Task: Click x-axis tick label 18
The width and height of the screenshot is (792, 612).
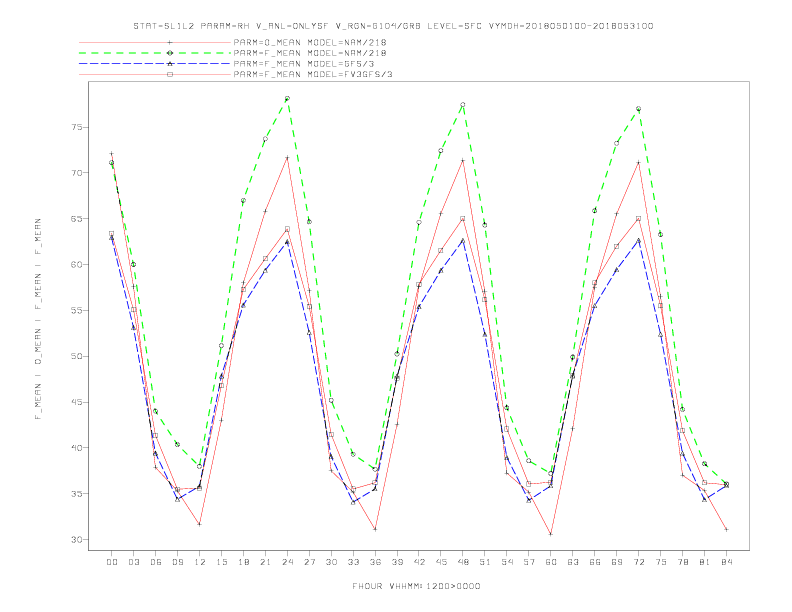Action: click(x=243, y=562)
